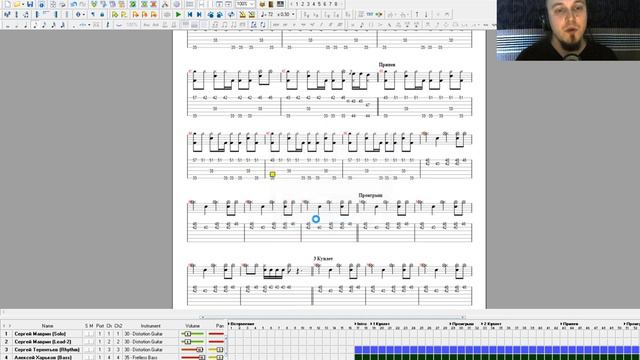Click the 3 Куплет section label in score

[323, 258]
